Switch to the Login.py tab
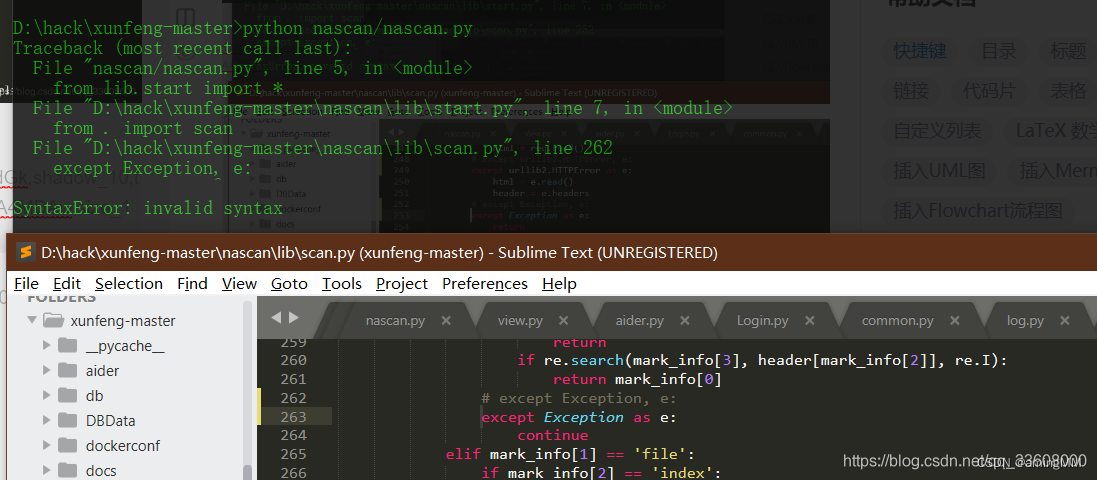The width and height of the screenshot is (1097, 480). click(763, 321)
